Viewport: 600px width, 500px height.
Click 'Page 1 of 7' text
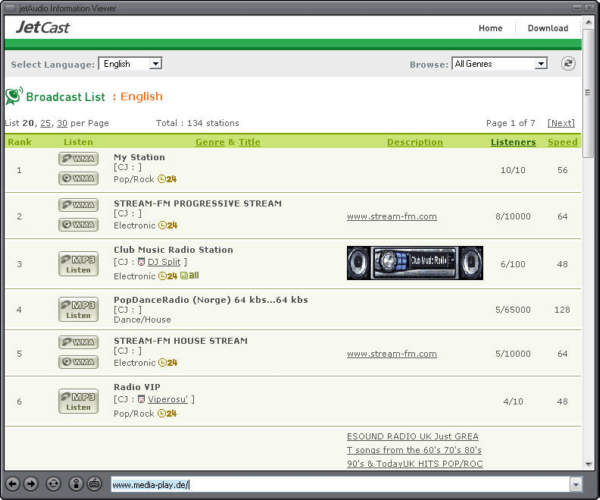click(x=510, y=123)
